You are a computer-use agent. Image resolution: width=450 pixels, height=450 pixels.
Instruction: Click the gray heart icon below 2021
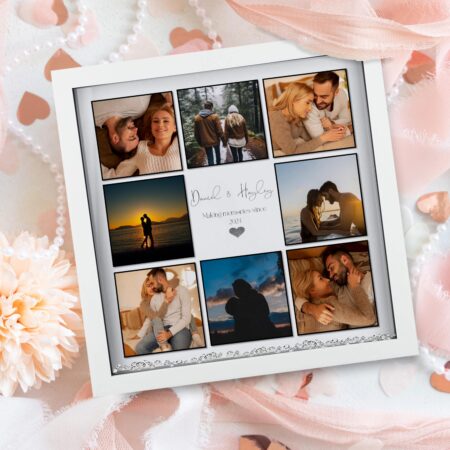tap(237, 231)
